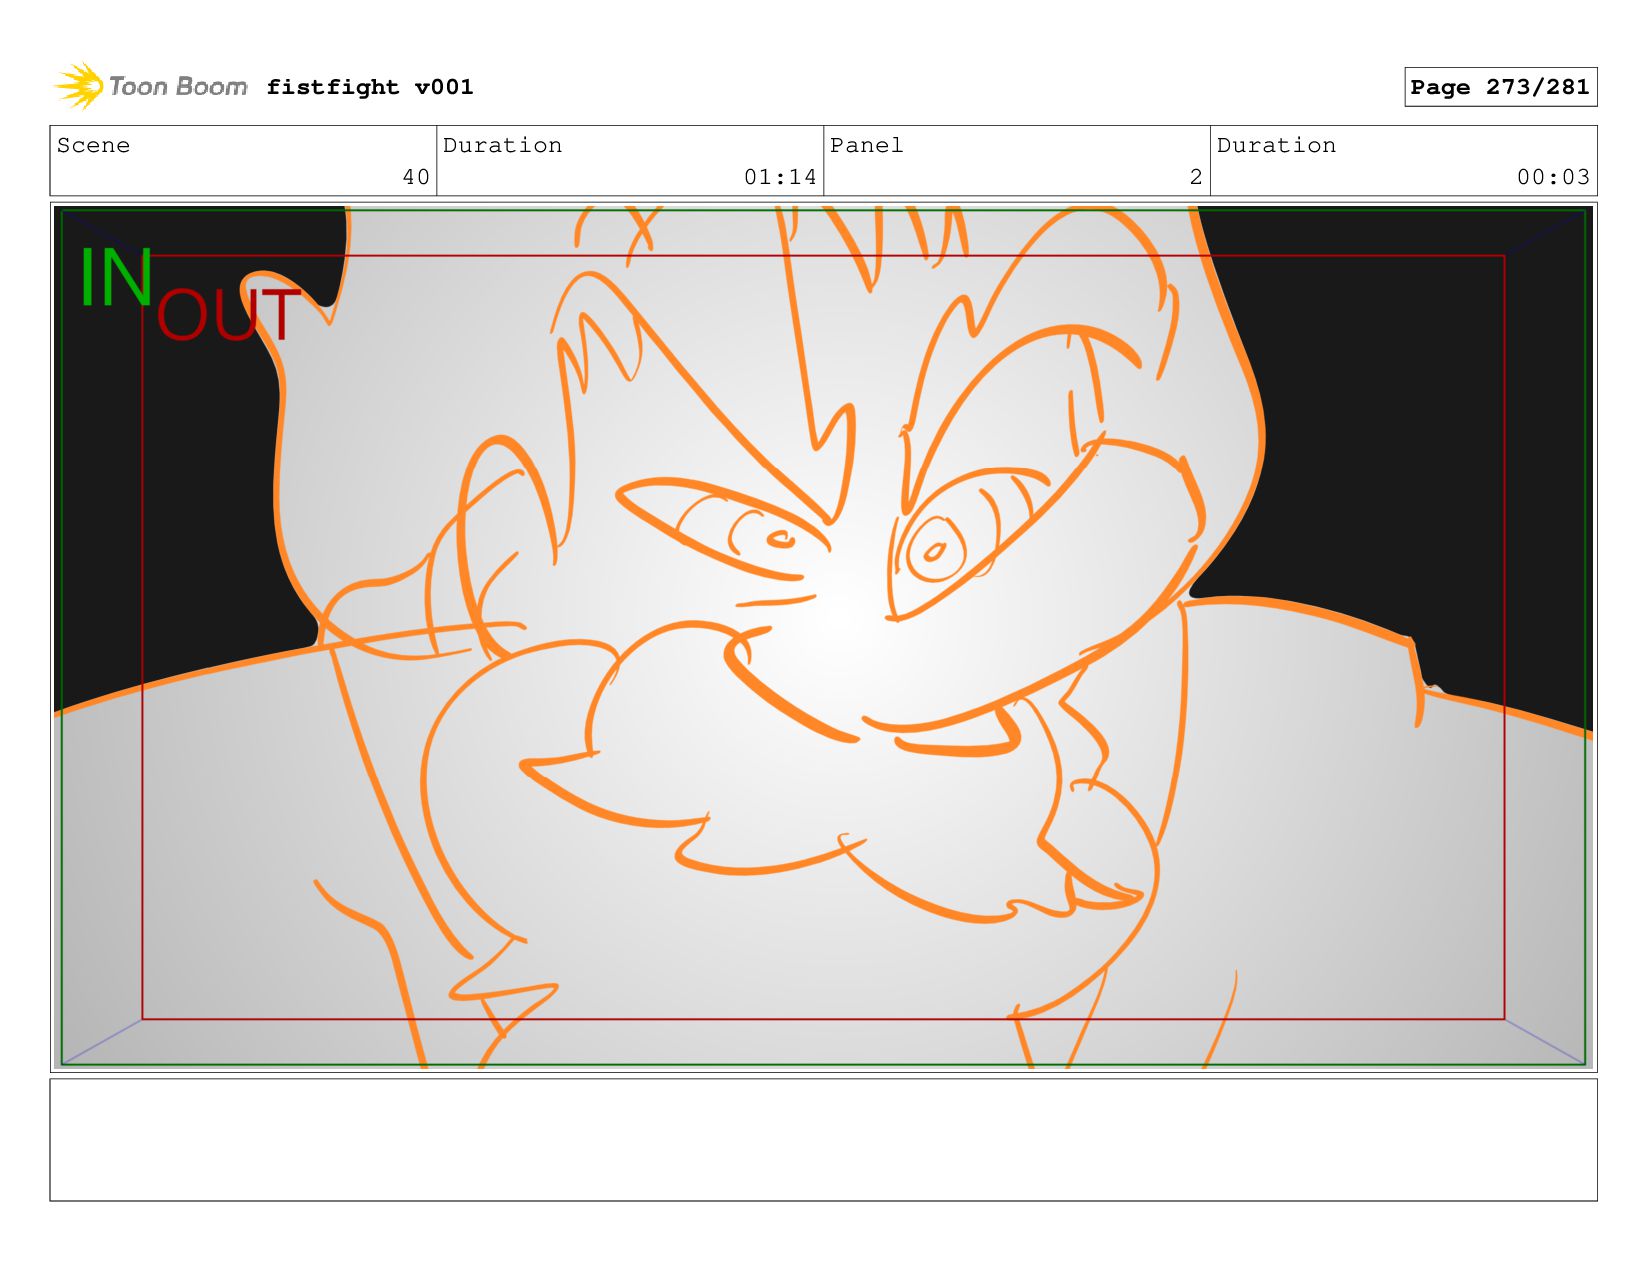
Task: Click the 'Page 273/281' page indicator
Action: (x=1500, y=87)
